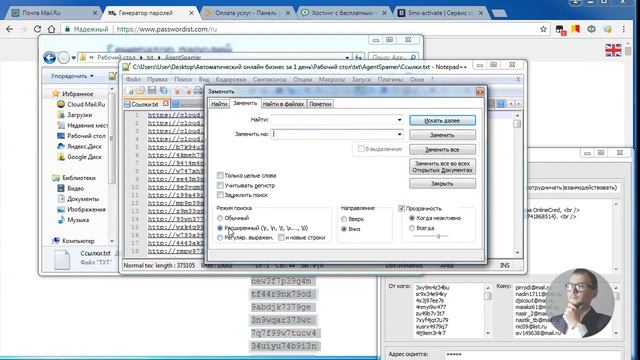Click the Заменить button
This screenshot has width=640, height=360.
(442, 135)
